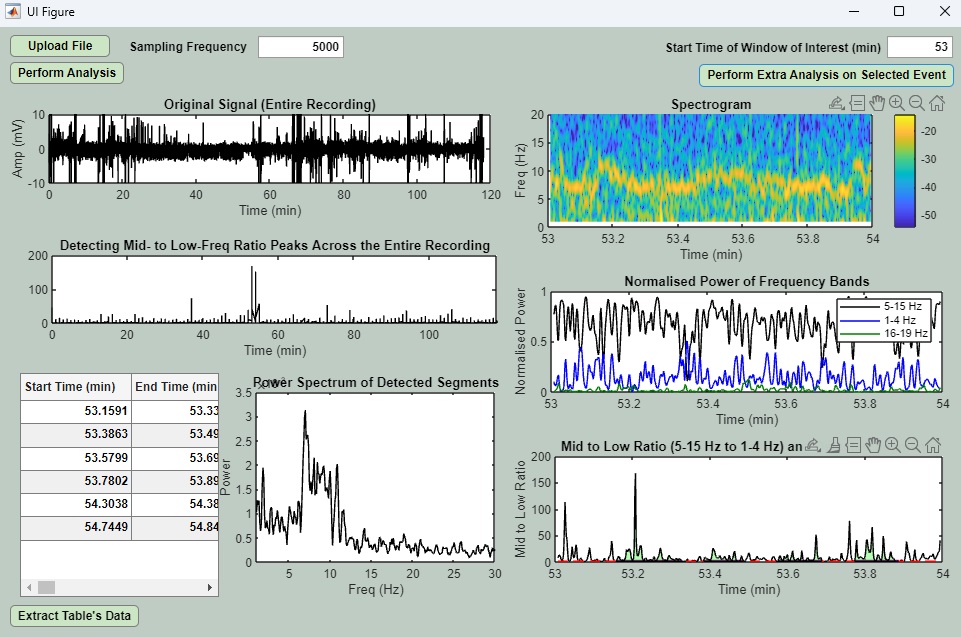This screenshot has height=637, width=961.
Task: Click the Spectrogram colorbar
Action: point(904,170)
